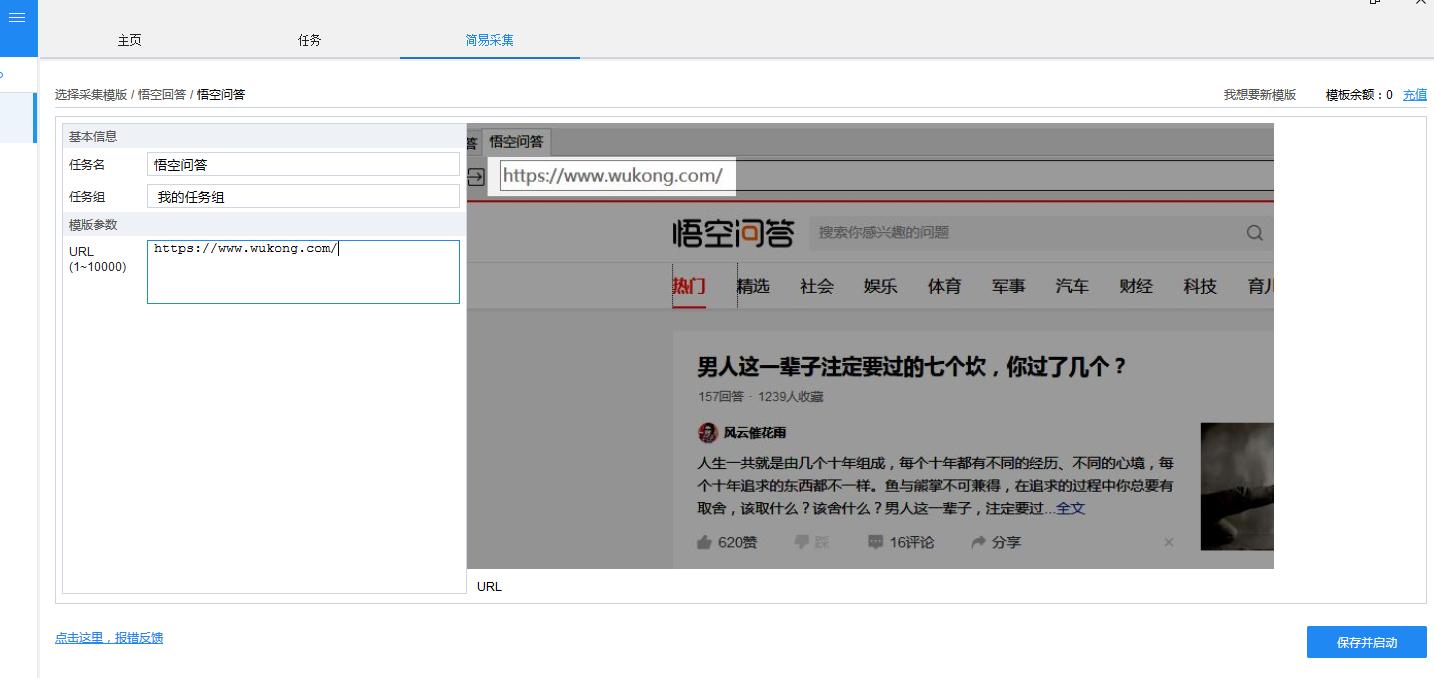Dismiss the article with the X icon
This screenshot has height=678, width=1434.
[x=1168, y=542]
